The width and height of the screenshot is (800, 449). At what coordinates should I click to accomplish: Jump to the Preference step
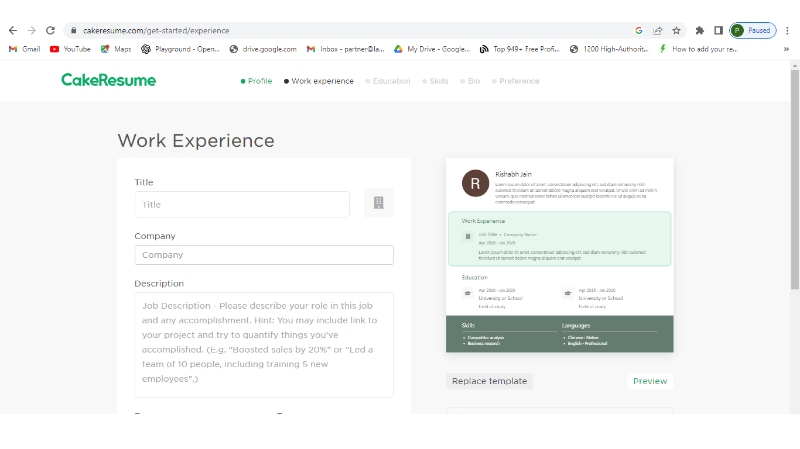pyautogui.click(x=515, y=81)
